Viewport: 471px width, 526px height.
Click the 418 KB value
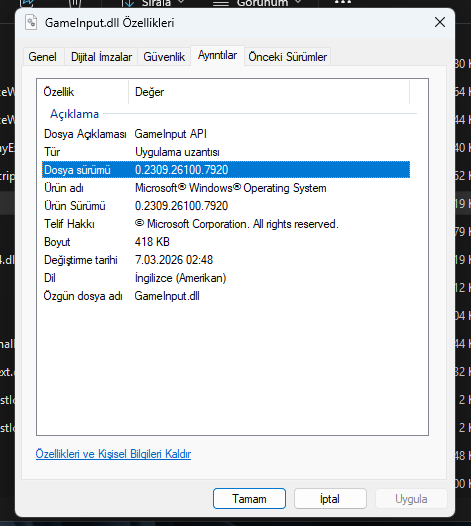(152, 242)
